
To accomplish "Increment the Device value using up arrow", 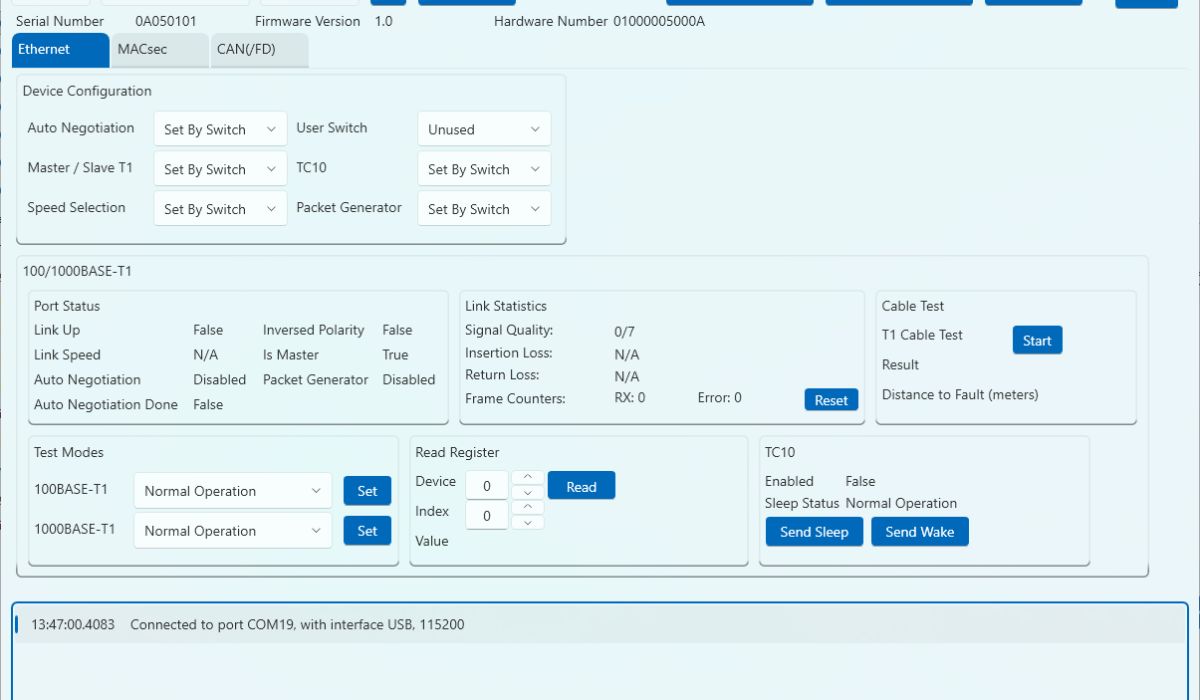I will (x=527, y=477).
